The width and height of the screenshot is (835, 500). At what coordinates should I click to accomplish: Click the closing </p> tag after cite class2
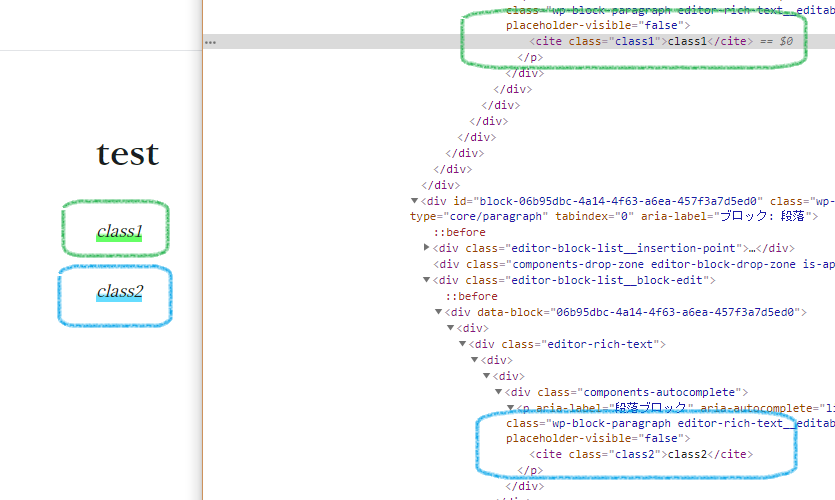click(x=530, y=470)
